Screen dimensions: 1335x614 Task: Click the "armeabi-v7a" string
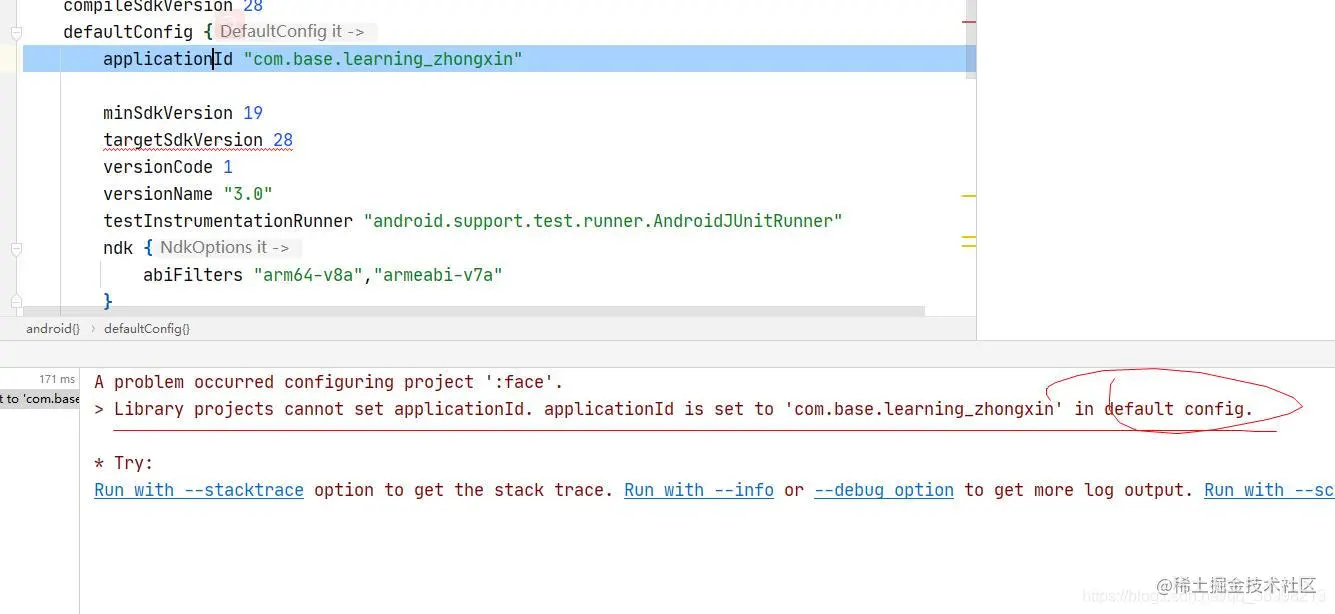click(x=438, y=275)
